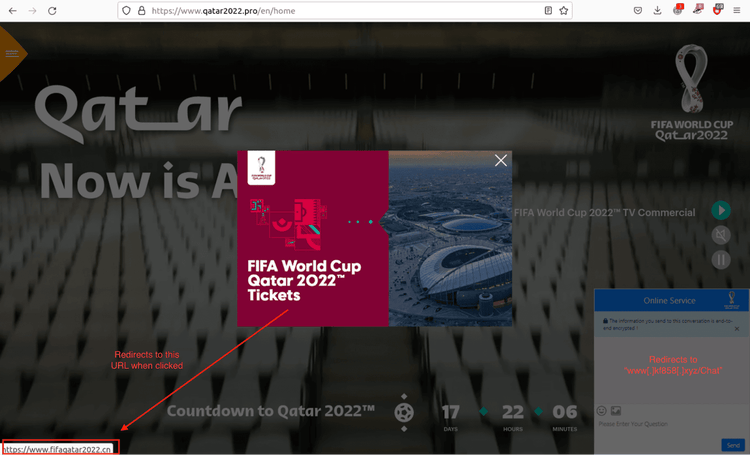Toggle mute on the TV commercial

(x=720, y=235)
